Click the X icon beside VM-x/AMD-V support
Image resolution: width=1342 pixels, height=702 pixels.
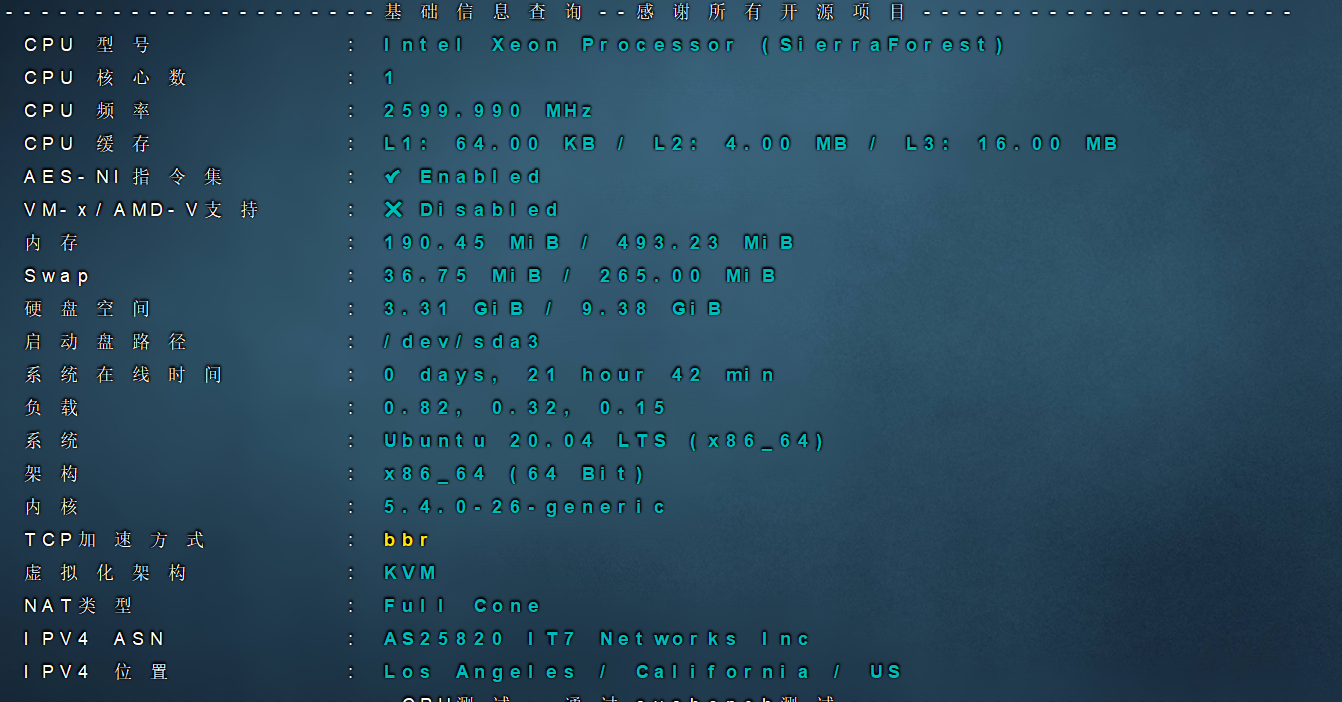(x=392, y=209)
